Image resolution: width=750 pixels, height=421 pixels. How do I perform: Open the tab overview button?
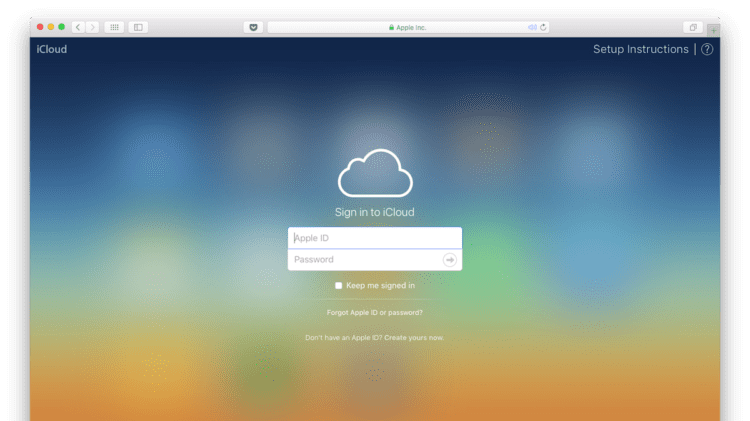click(x=692, y=27)
